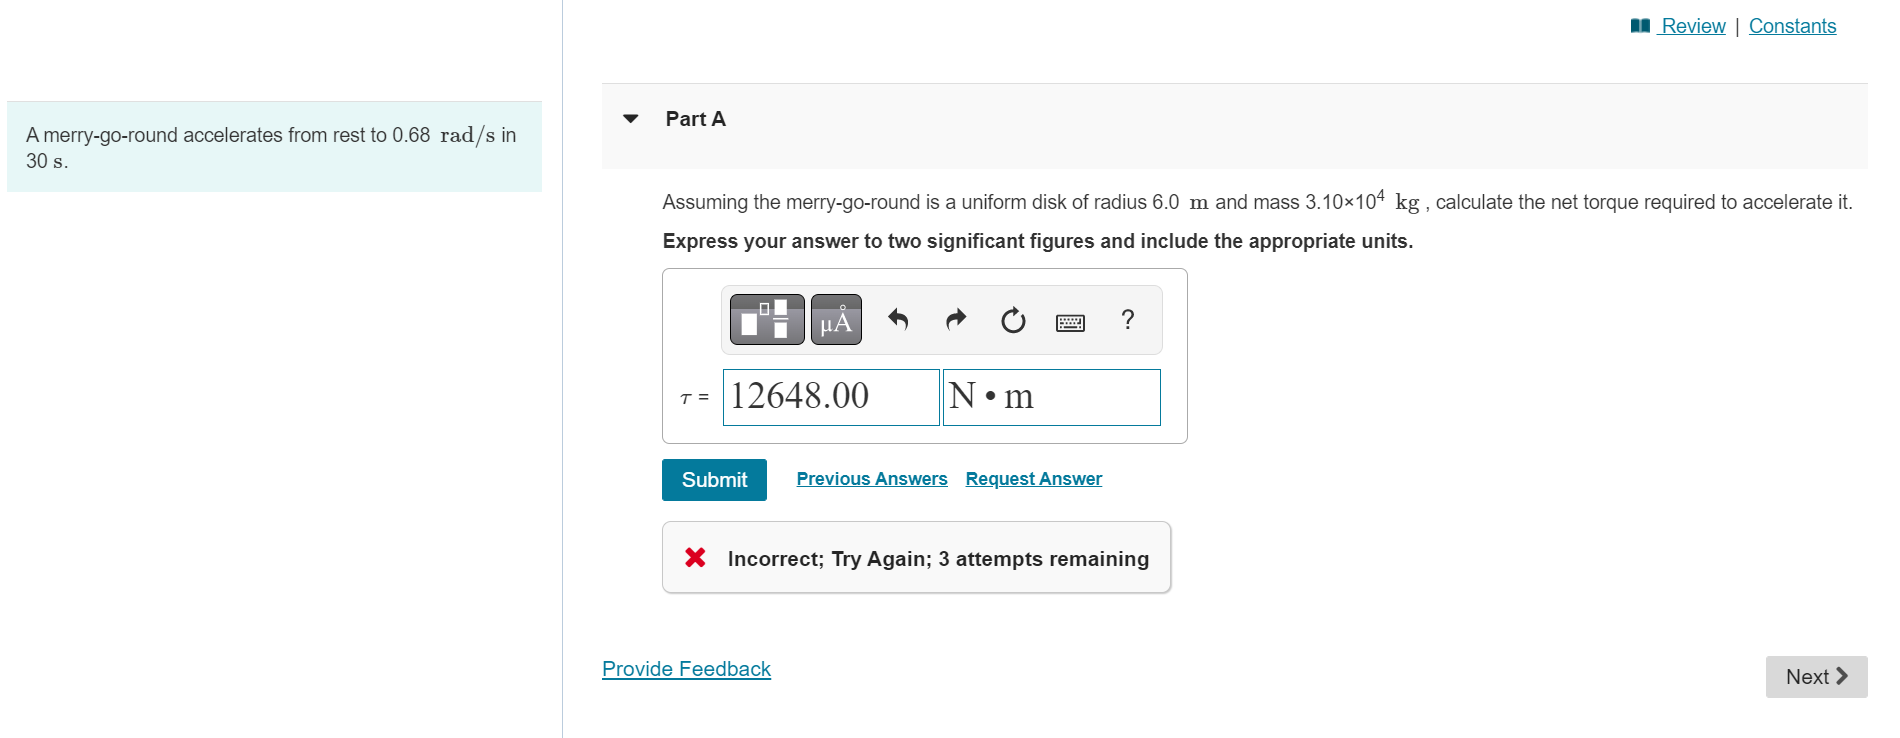Submit the answer
The height and width of the screenshot is (738, 1900).
click(714, 480)
